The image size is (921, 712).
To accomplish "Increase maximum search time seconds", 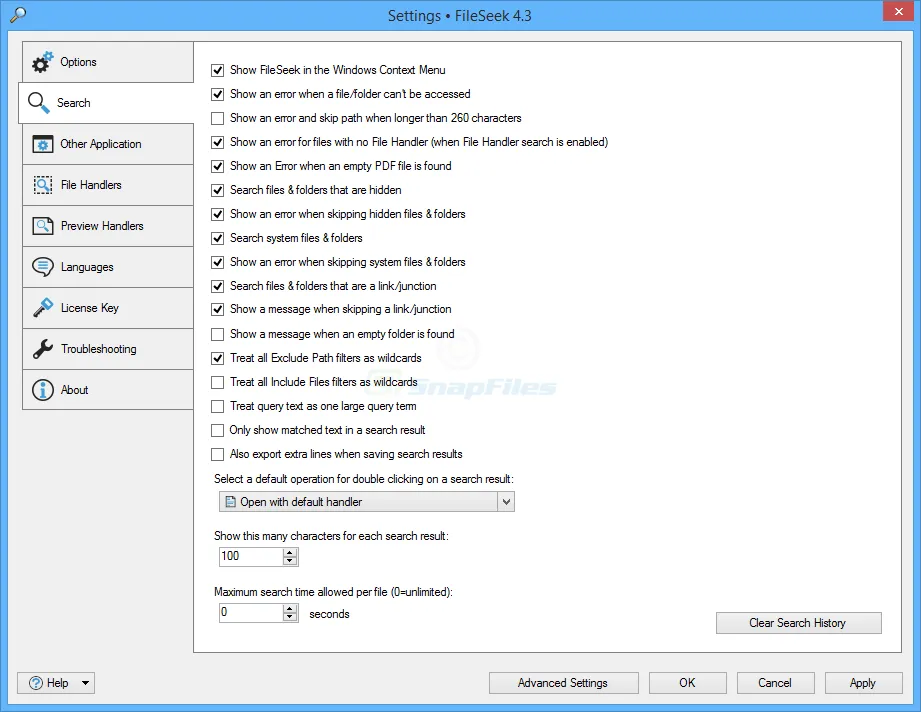I will (290, 609).
